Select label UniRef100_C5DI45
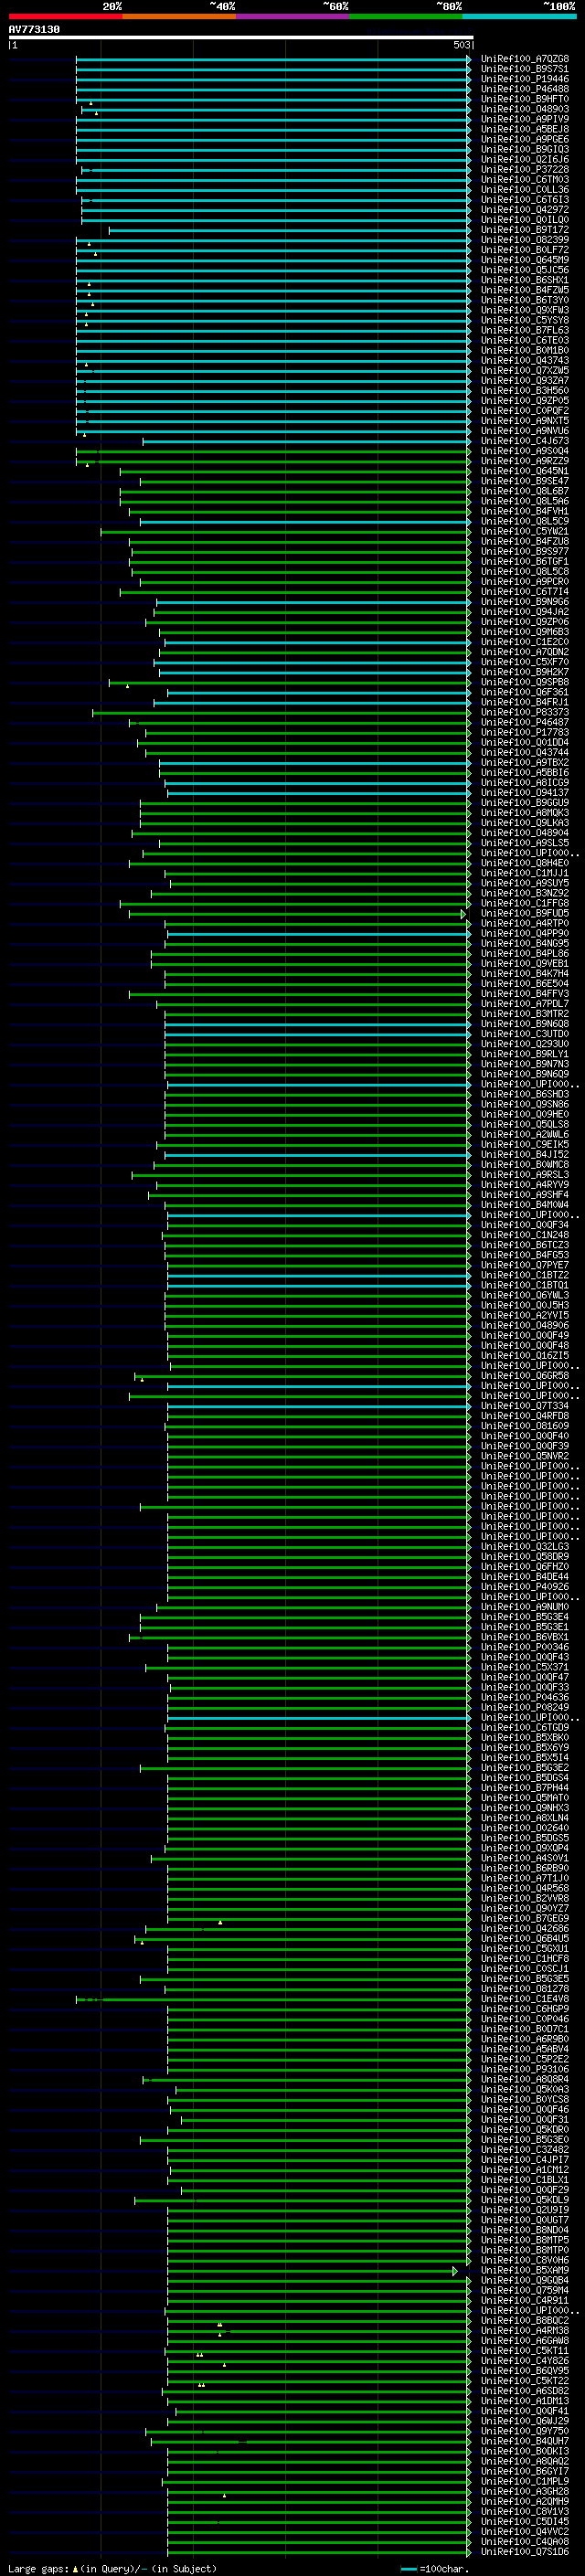This screenshot has width=585, height=2576. point(524,2522)
